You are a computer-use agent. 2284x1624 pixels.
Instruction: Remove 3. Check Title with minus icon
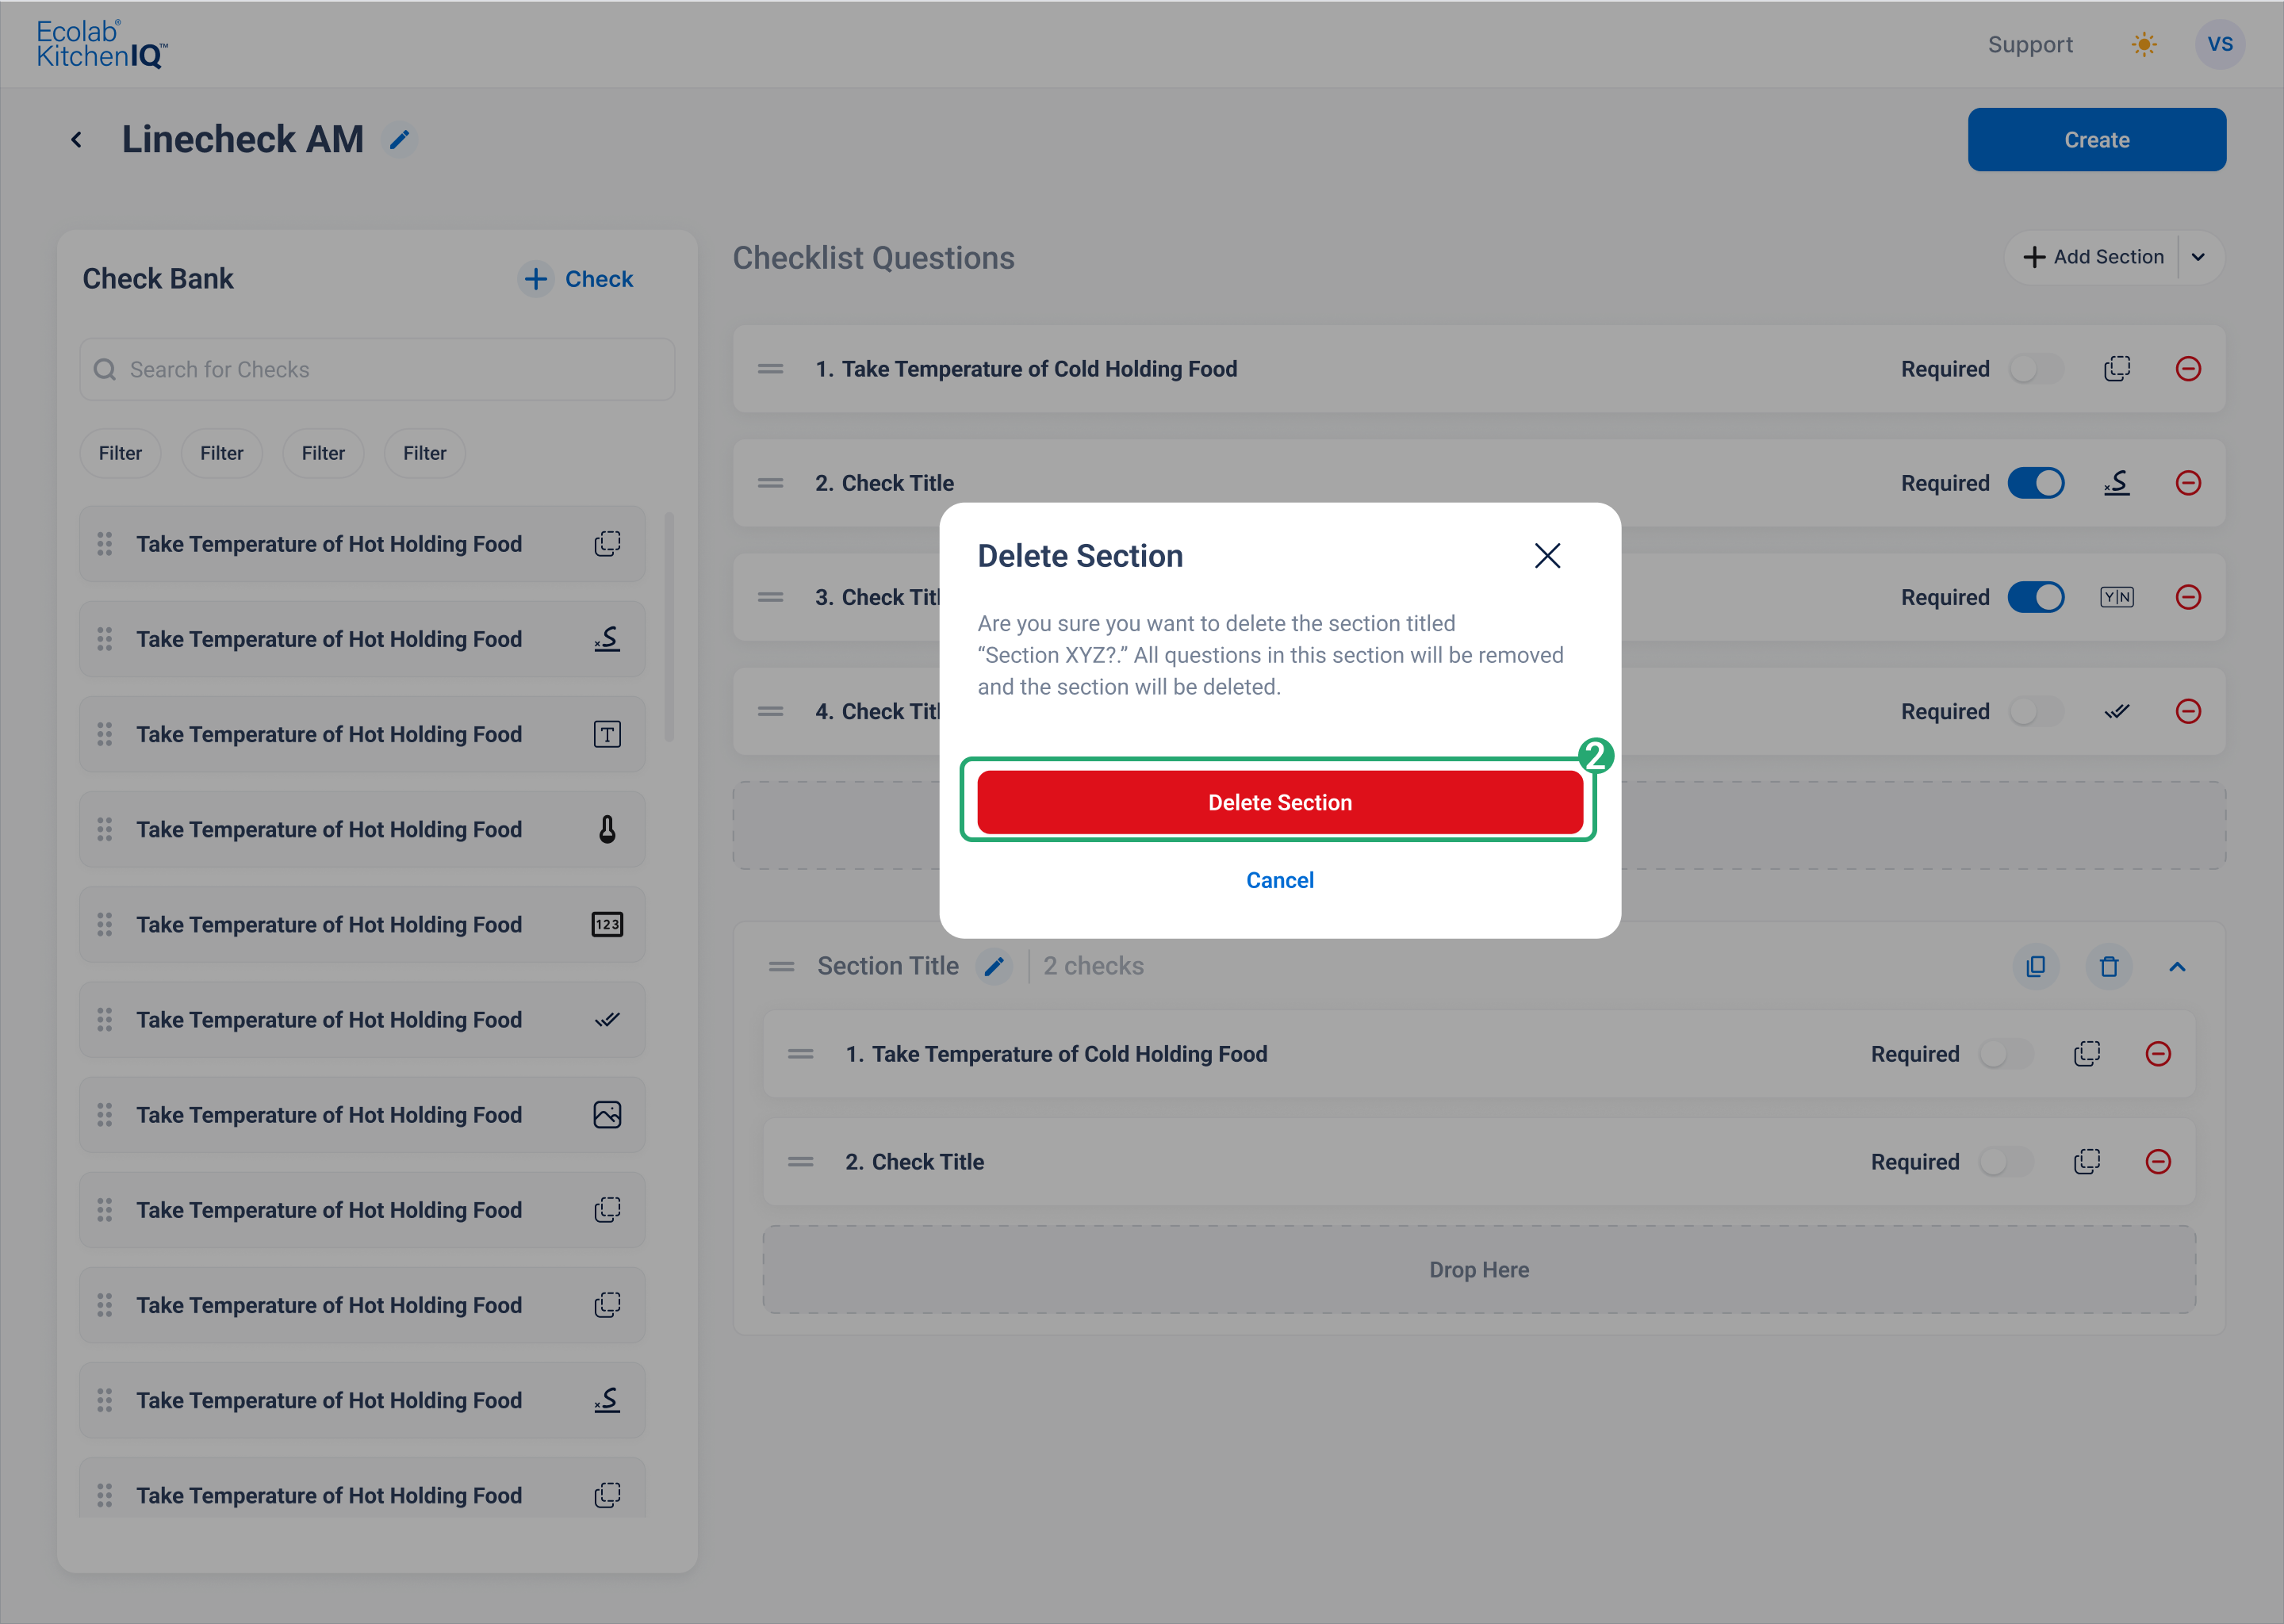pos(2188,597)
